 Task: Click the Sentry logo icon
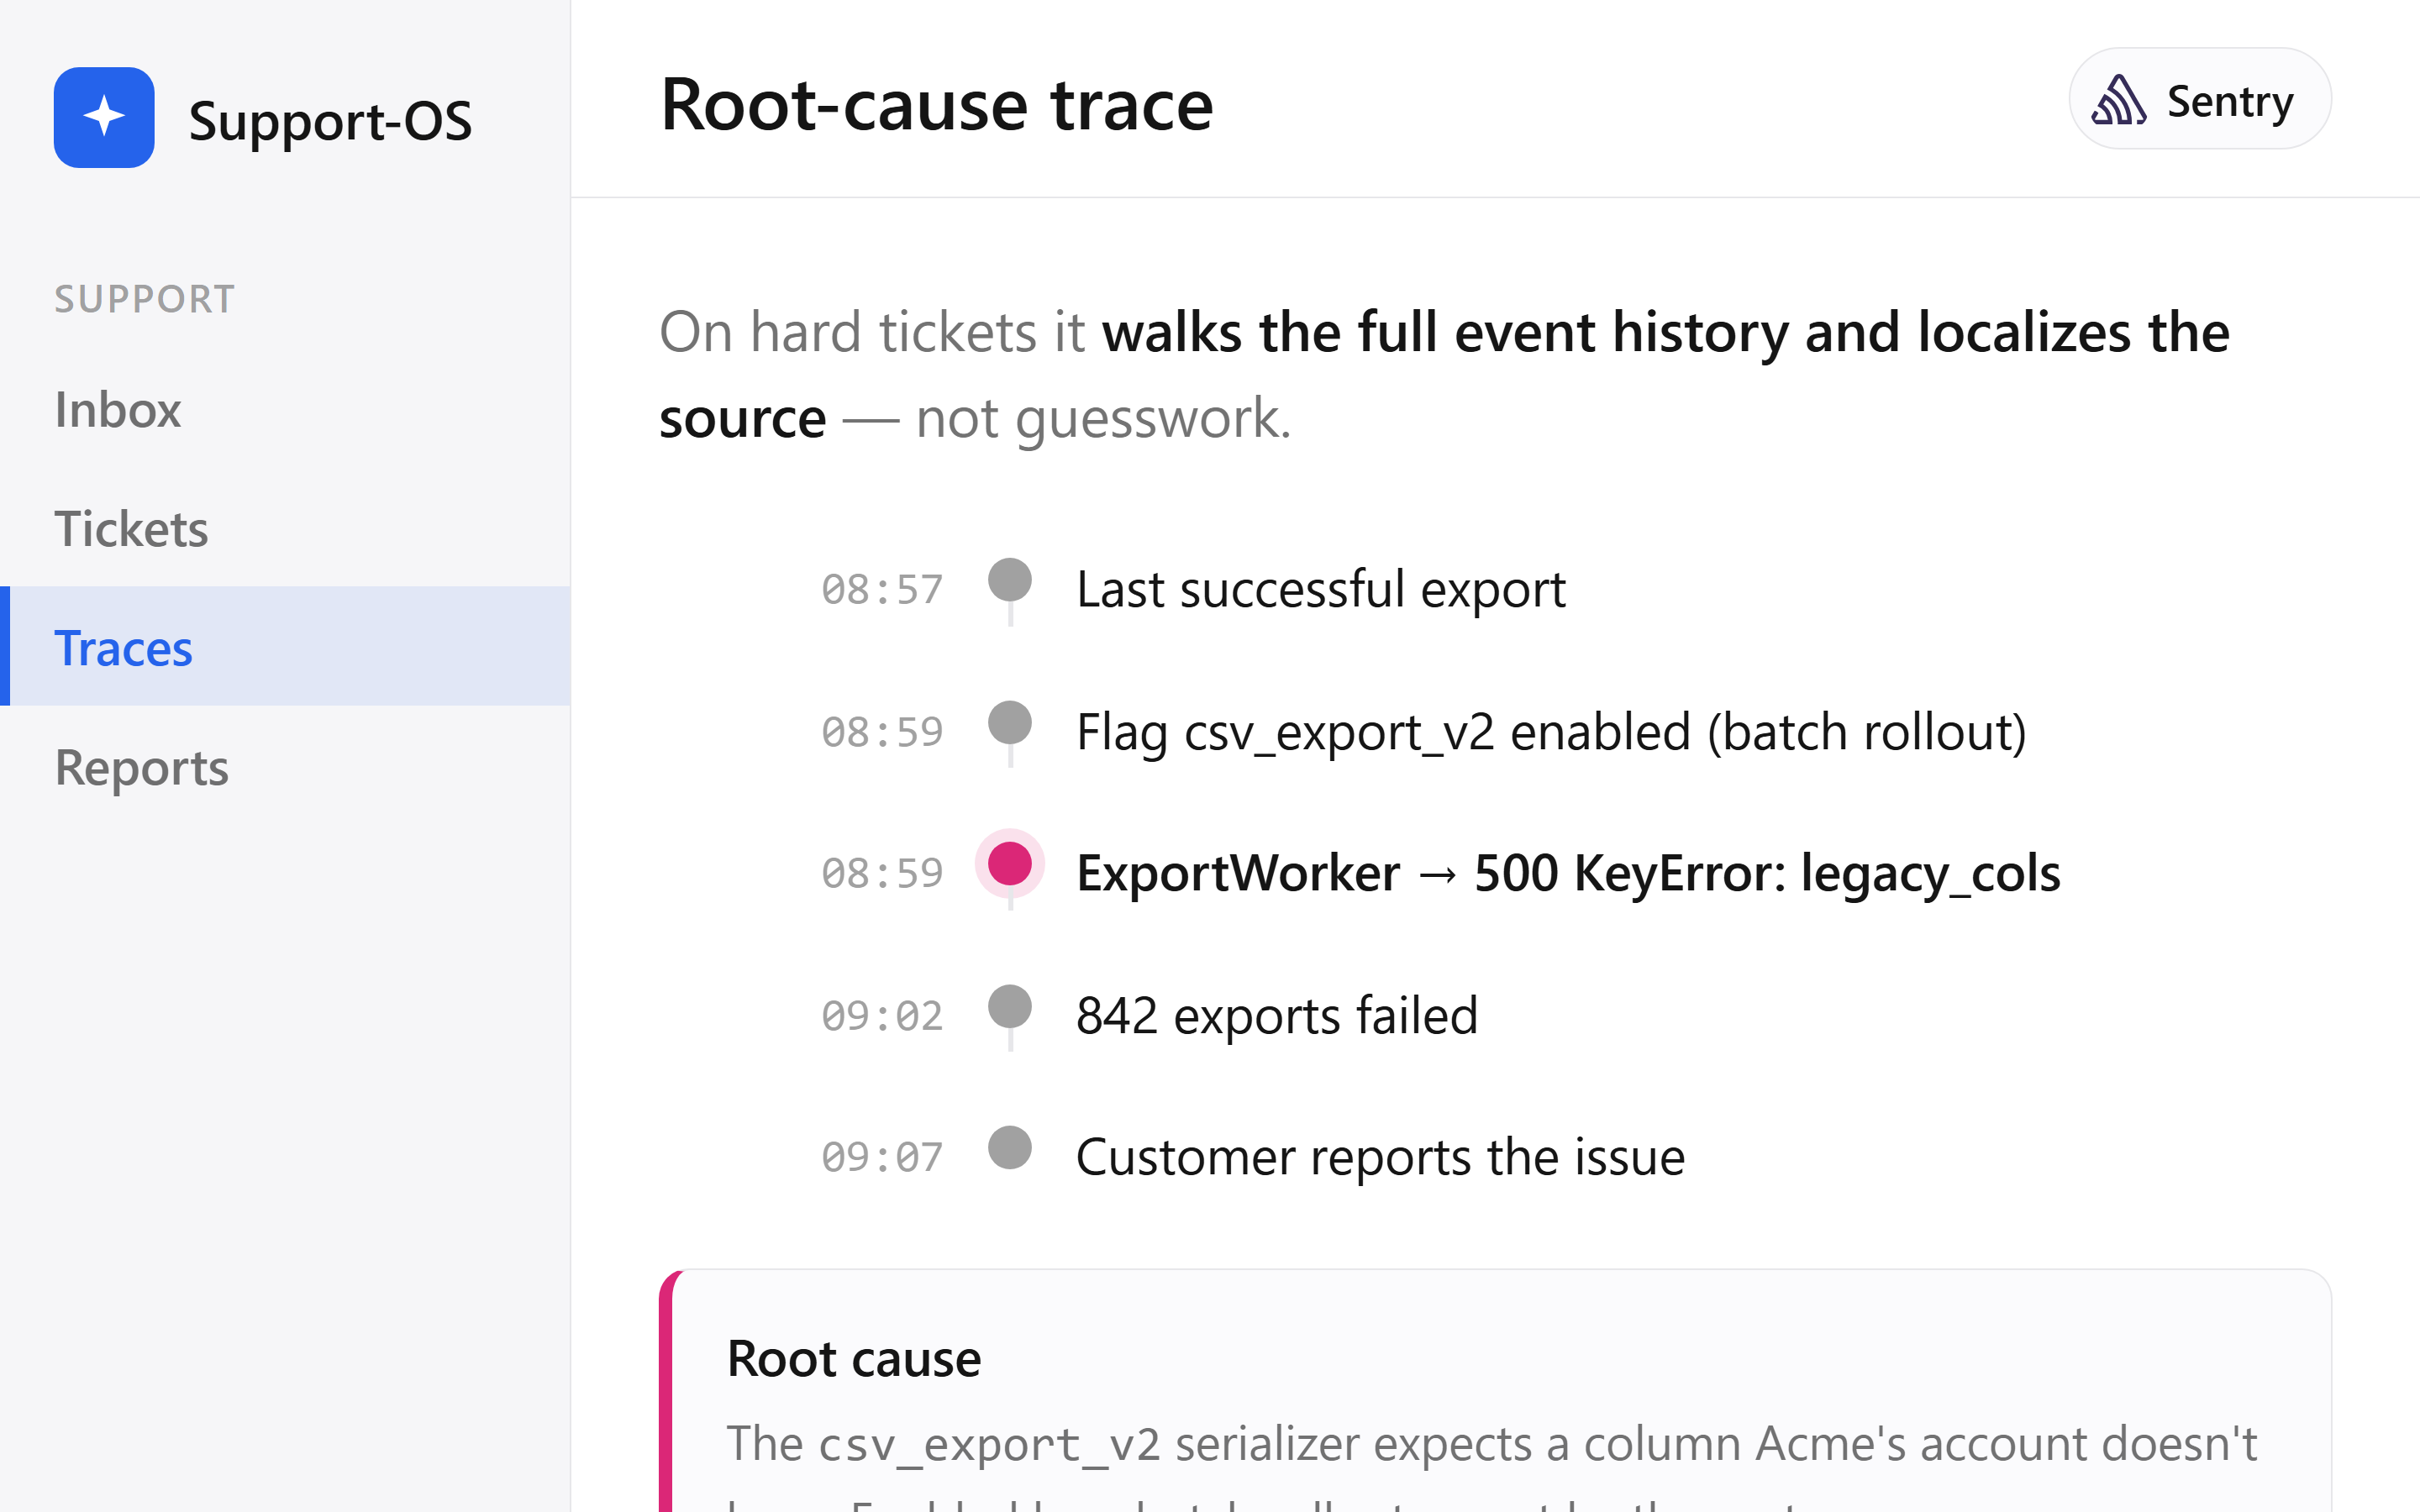[x=2119, y=100]
